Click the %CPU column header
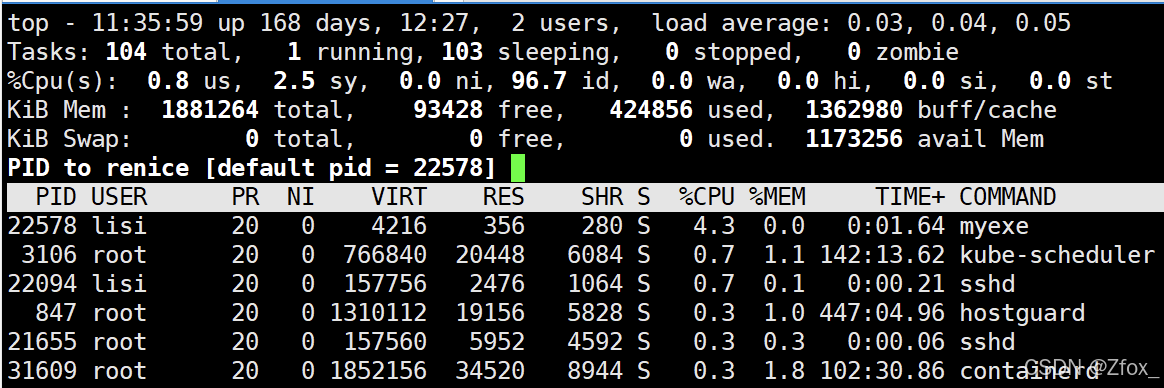 [x=706, y=197]
